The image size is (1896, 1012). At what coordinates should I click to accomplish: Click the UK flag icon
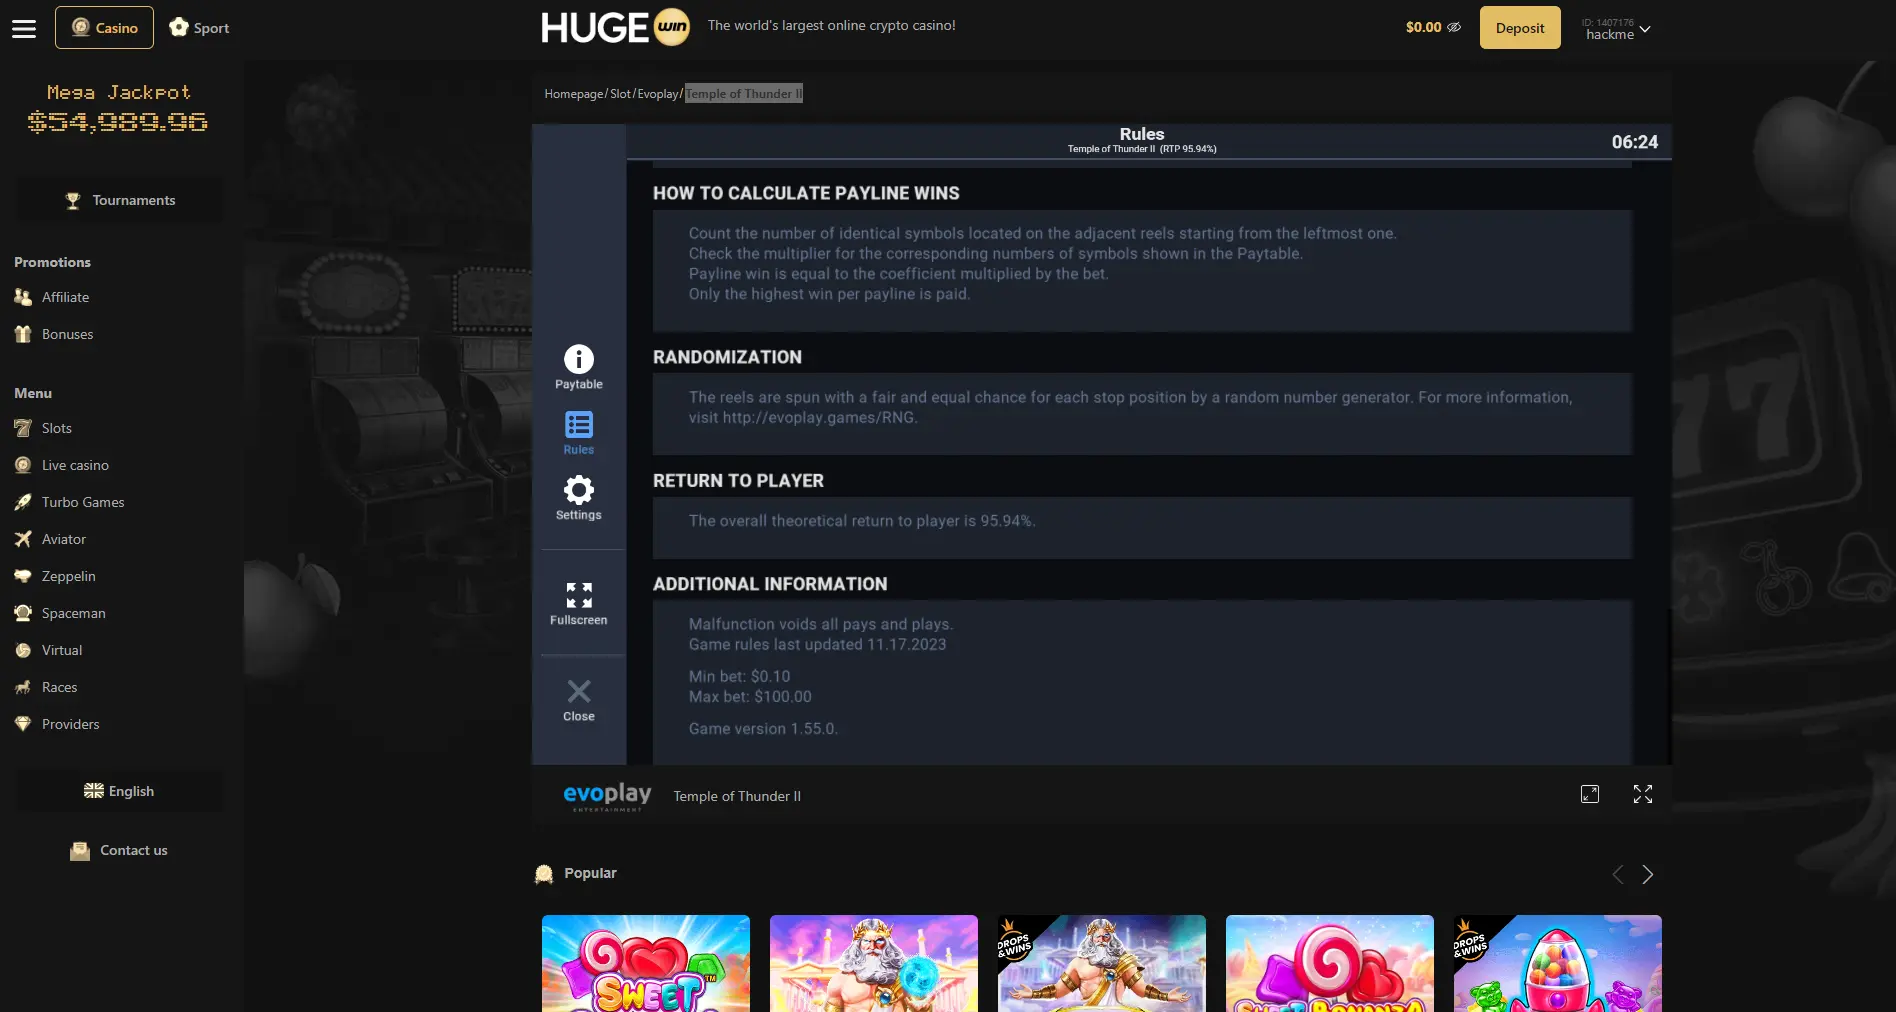point(94,791)
